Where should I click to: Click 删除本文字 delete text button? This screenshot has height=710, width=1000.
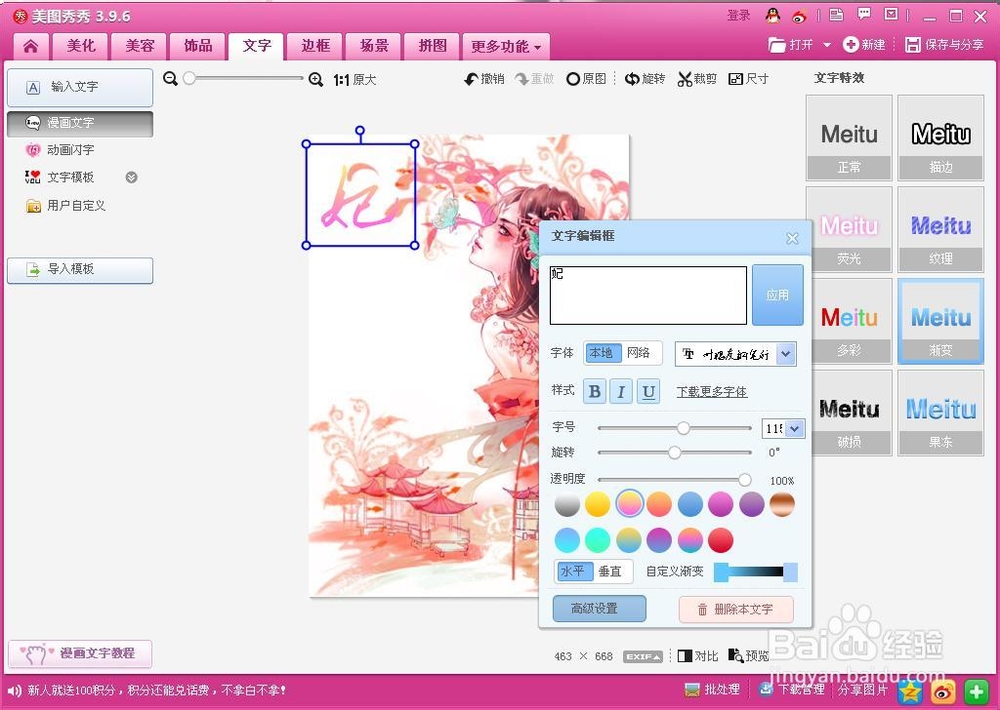pos(737,609)
